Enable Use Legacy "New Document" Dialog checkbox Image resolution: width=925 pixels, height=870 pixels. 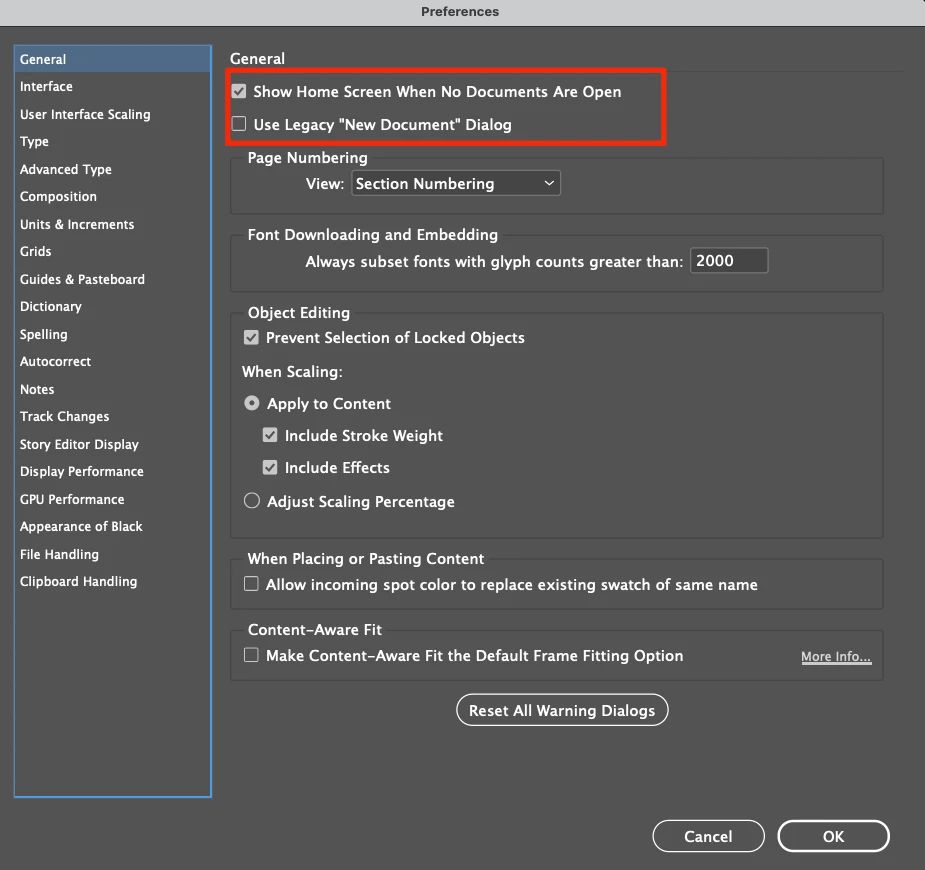pos(239,124)
